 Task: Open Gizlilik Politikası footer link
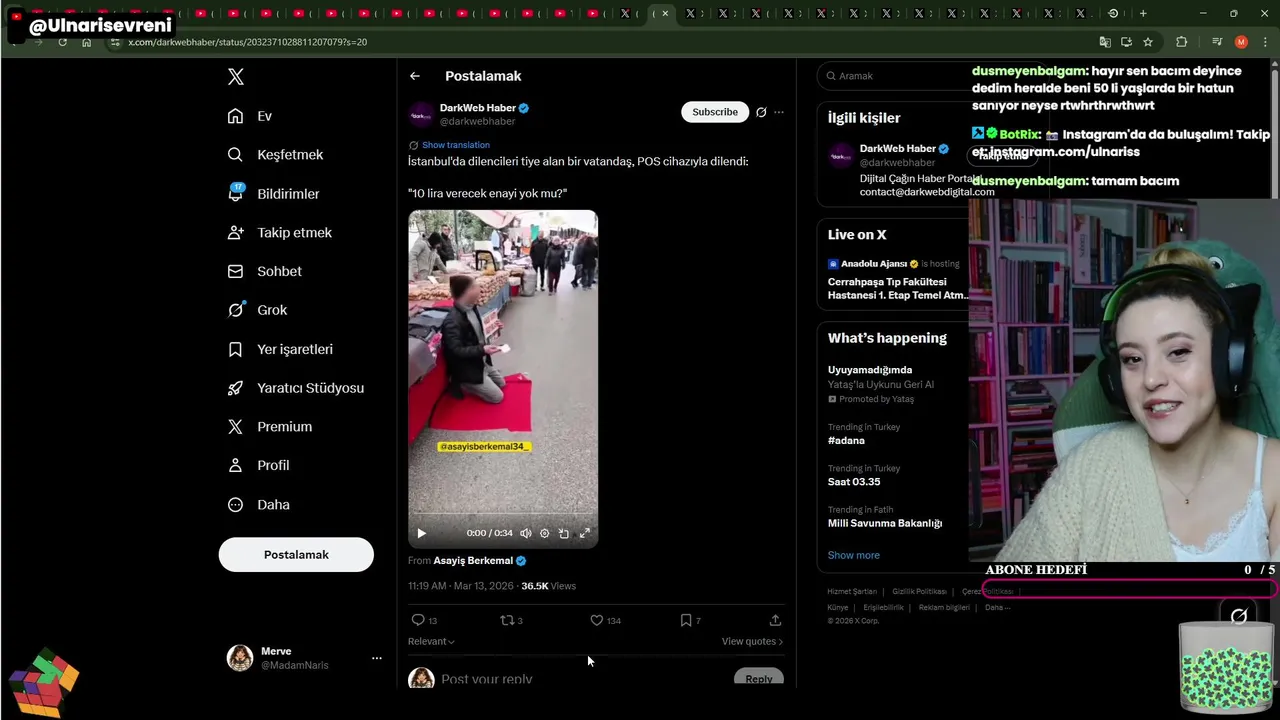[919, 591]
